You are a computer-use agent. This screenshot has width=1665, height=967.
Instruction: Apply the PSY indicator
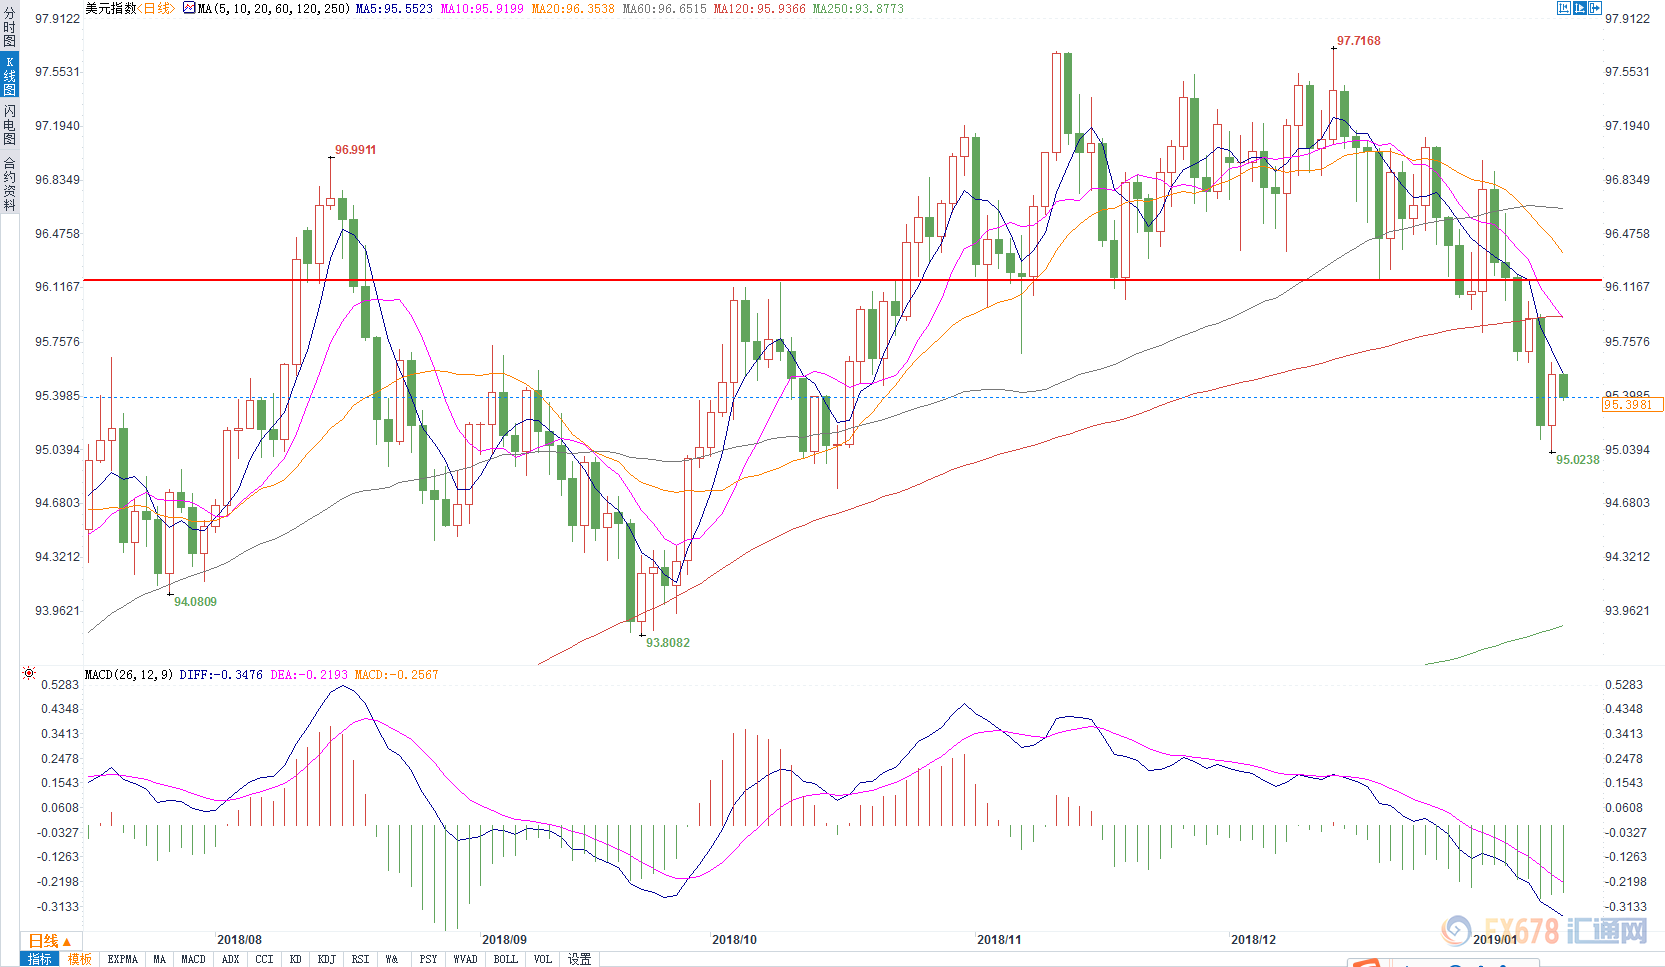point(429,959)
